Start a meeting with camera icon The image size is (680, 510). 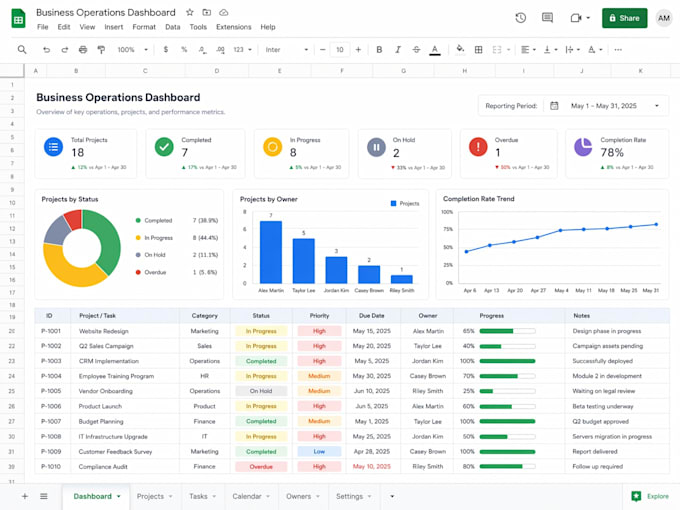[576, 18]
